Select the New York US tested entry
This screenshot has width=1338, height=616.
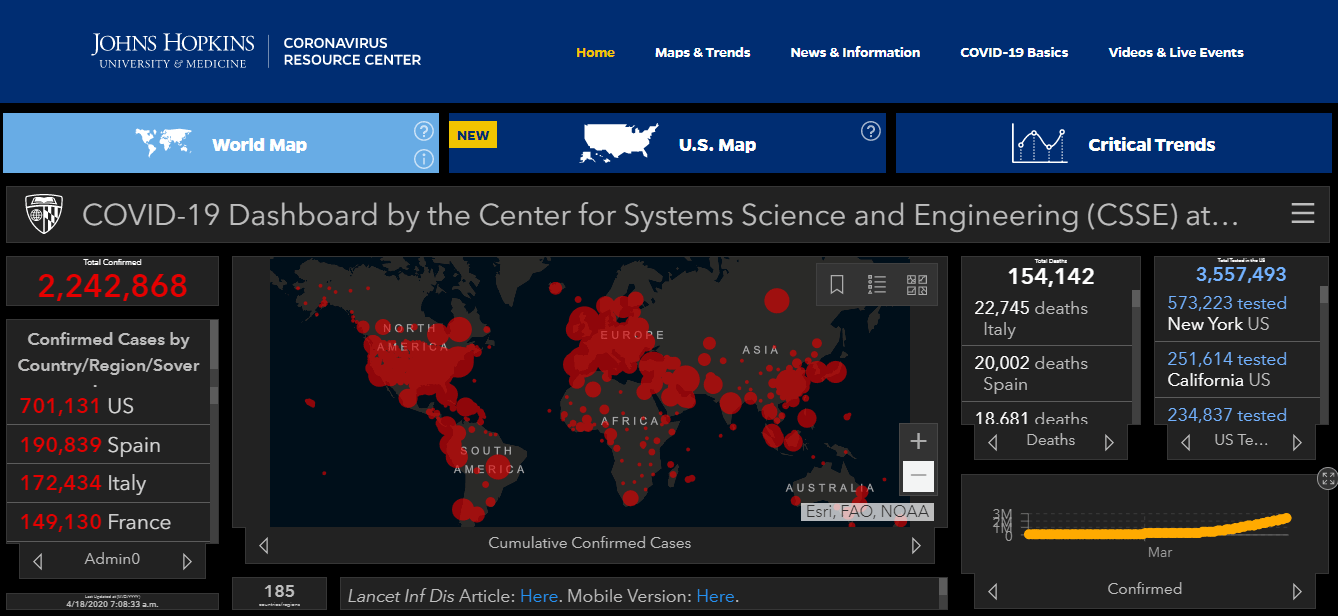coord(1239,313)
